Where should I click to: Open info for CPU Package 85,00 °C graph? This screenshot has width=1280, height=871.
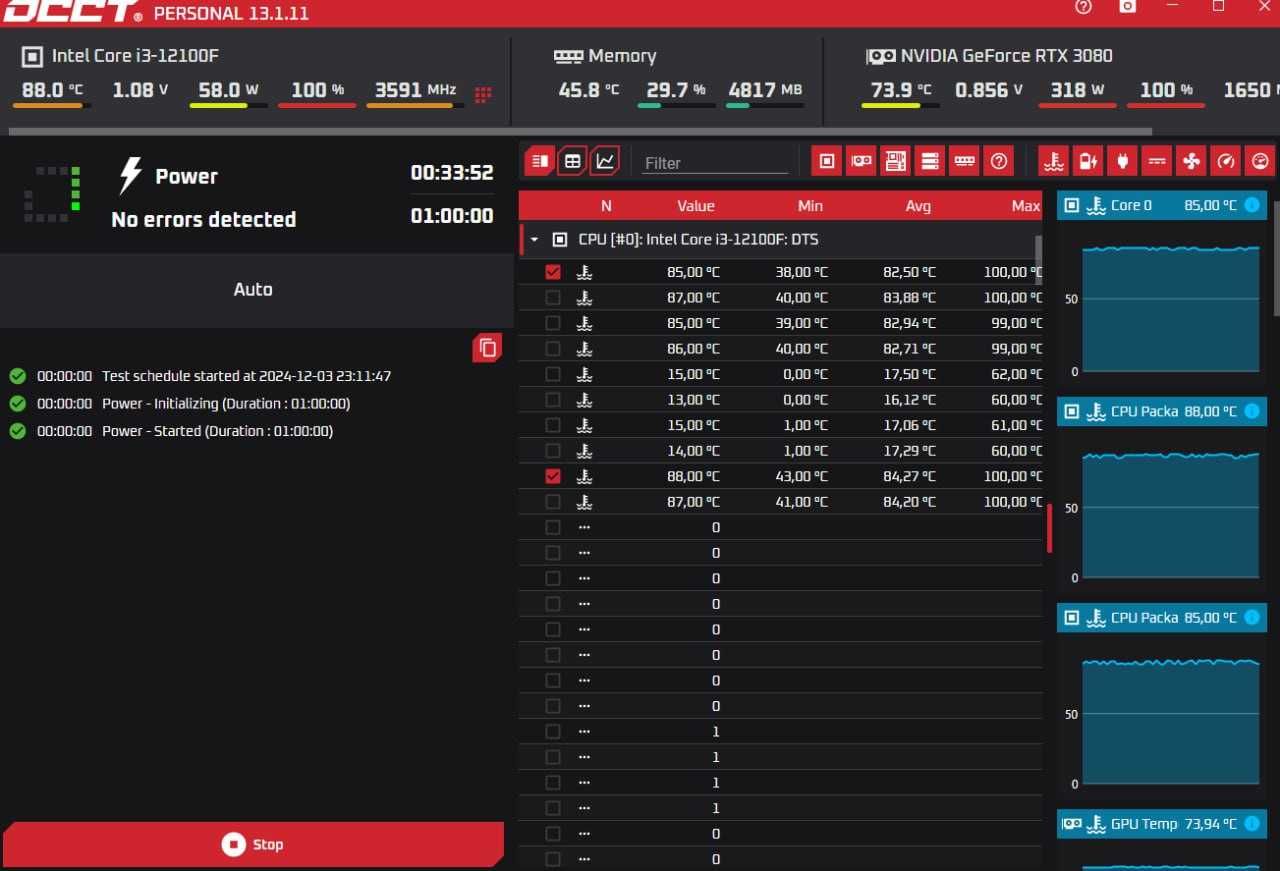coord(1252,618)
